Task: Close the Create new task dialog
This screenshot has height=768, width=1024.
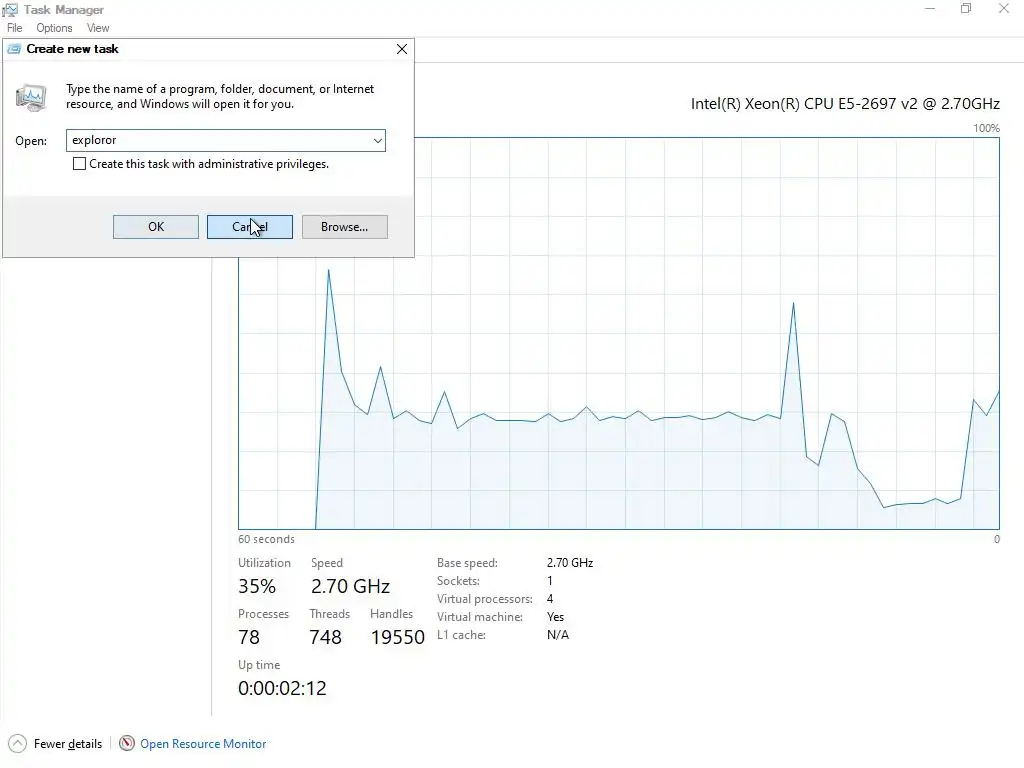Action: coord(402,49)
